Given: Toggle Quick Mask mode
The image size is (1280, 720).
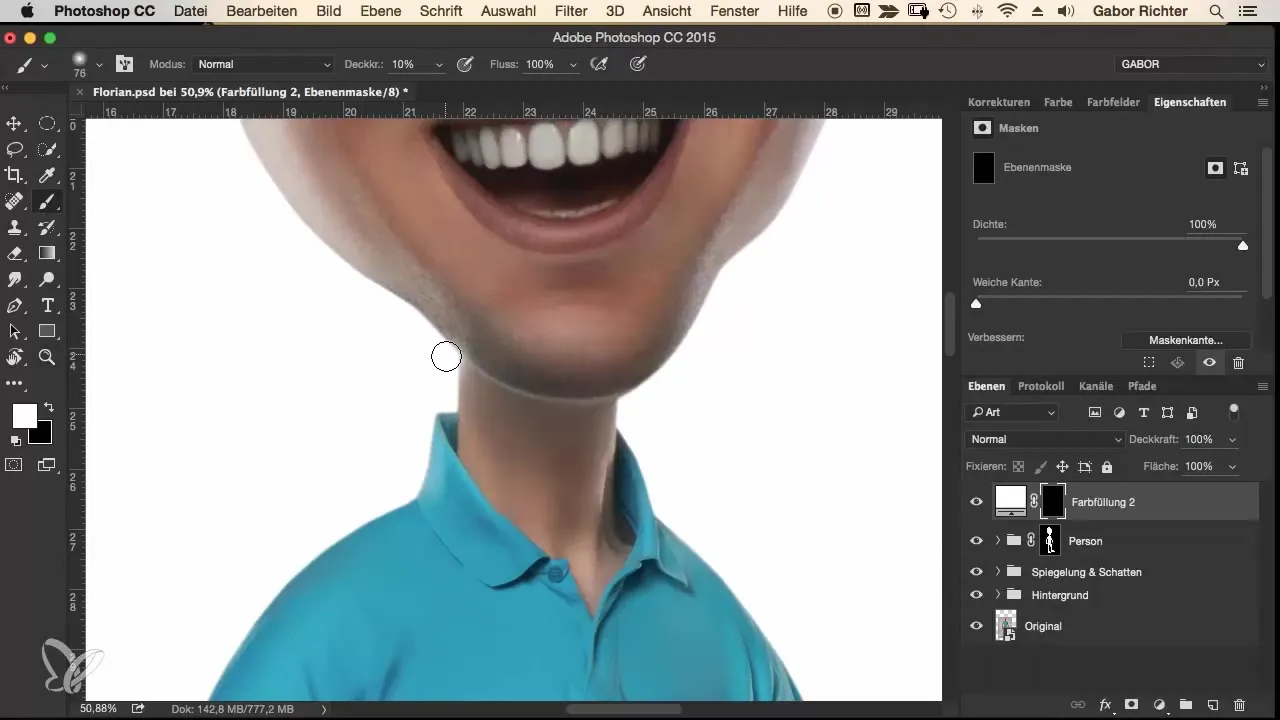Looking at the screenshot, I should (x=15, y=464).
